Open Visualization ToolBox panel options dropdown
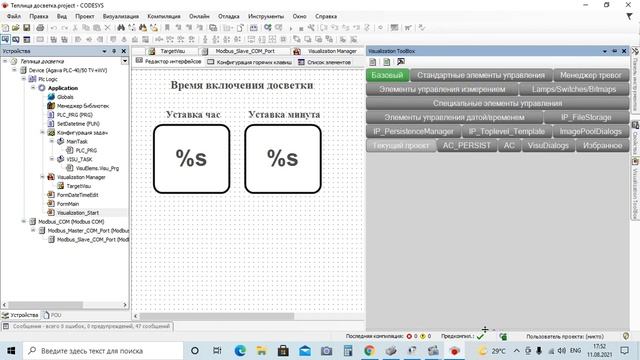This screenshot has width=640, height=360. 604,51
